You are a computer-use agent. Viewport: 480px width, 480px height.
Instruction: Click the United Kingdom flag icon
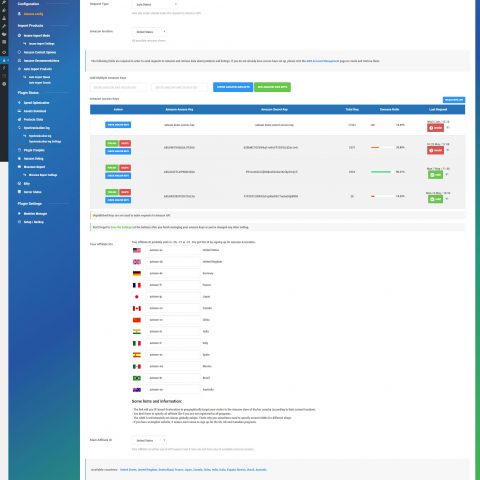(137, 262)
